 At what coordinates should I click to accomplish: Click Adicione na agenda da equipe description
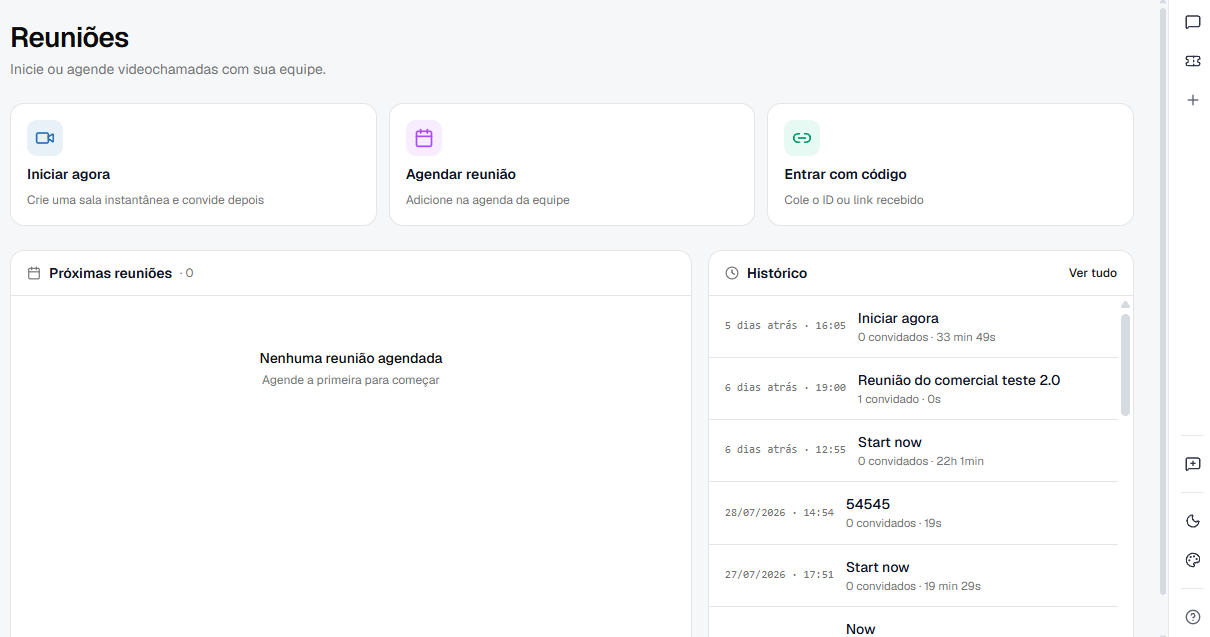pos(488,200)
